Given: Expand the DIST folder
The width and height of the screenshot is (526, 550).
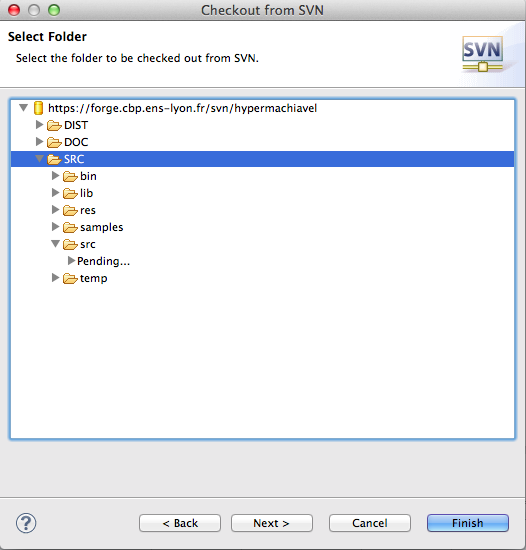Looking at the screenshot, I should tap(39, 125).
